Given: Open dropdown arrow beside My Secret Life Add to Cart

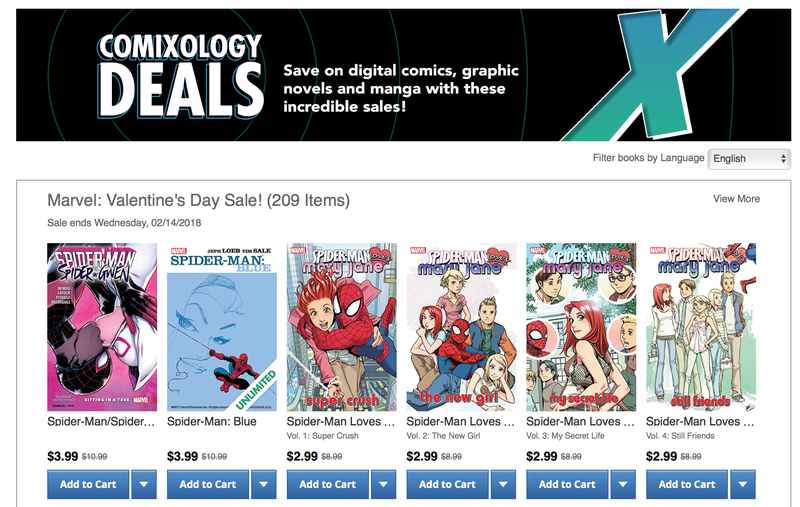Looking at the screenshot, I should 623,484.
